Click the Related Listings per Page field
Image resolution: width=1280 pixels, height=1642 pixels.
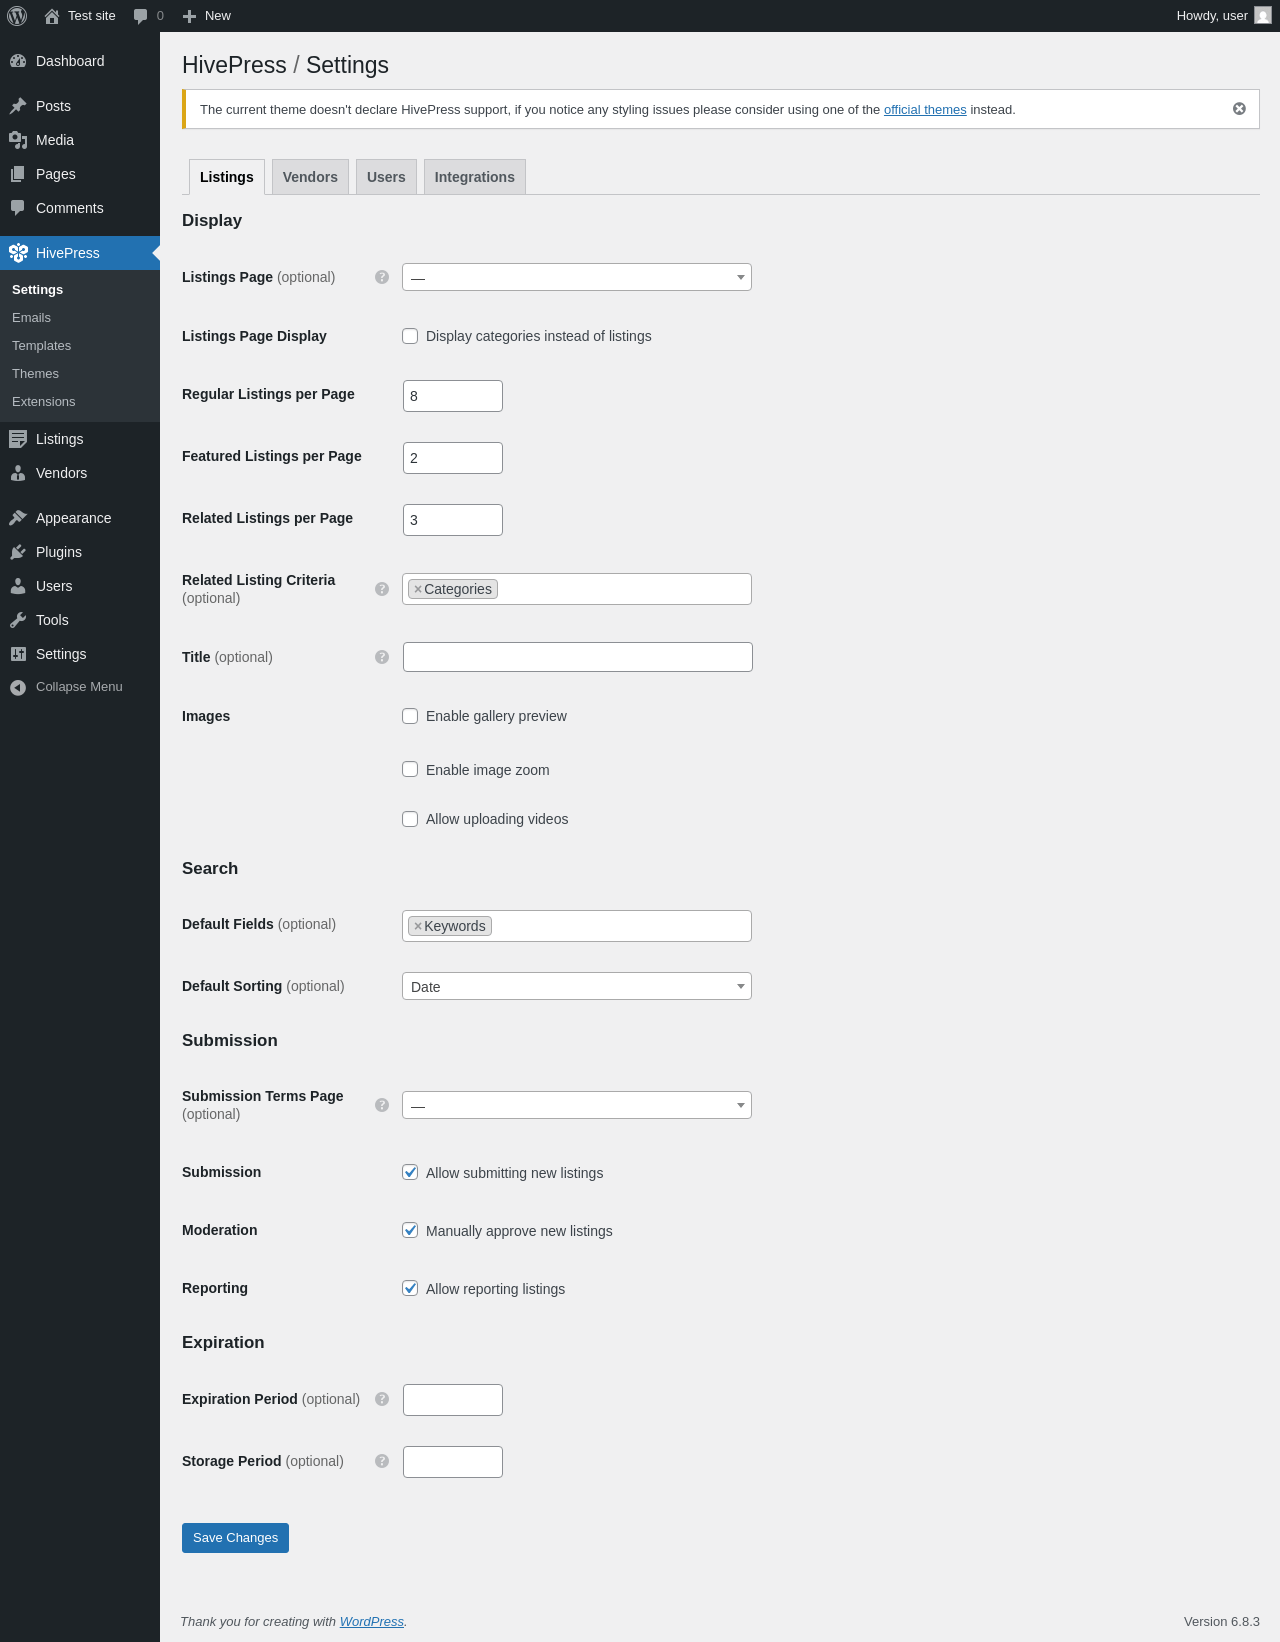point(453,520)
